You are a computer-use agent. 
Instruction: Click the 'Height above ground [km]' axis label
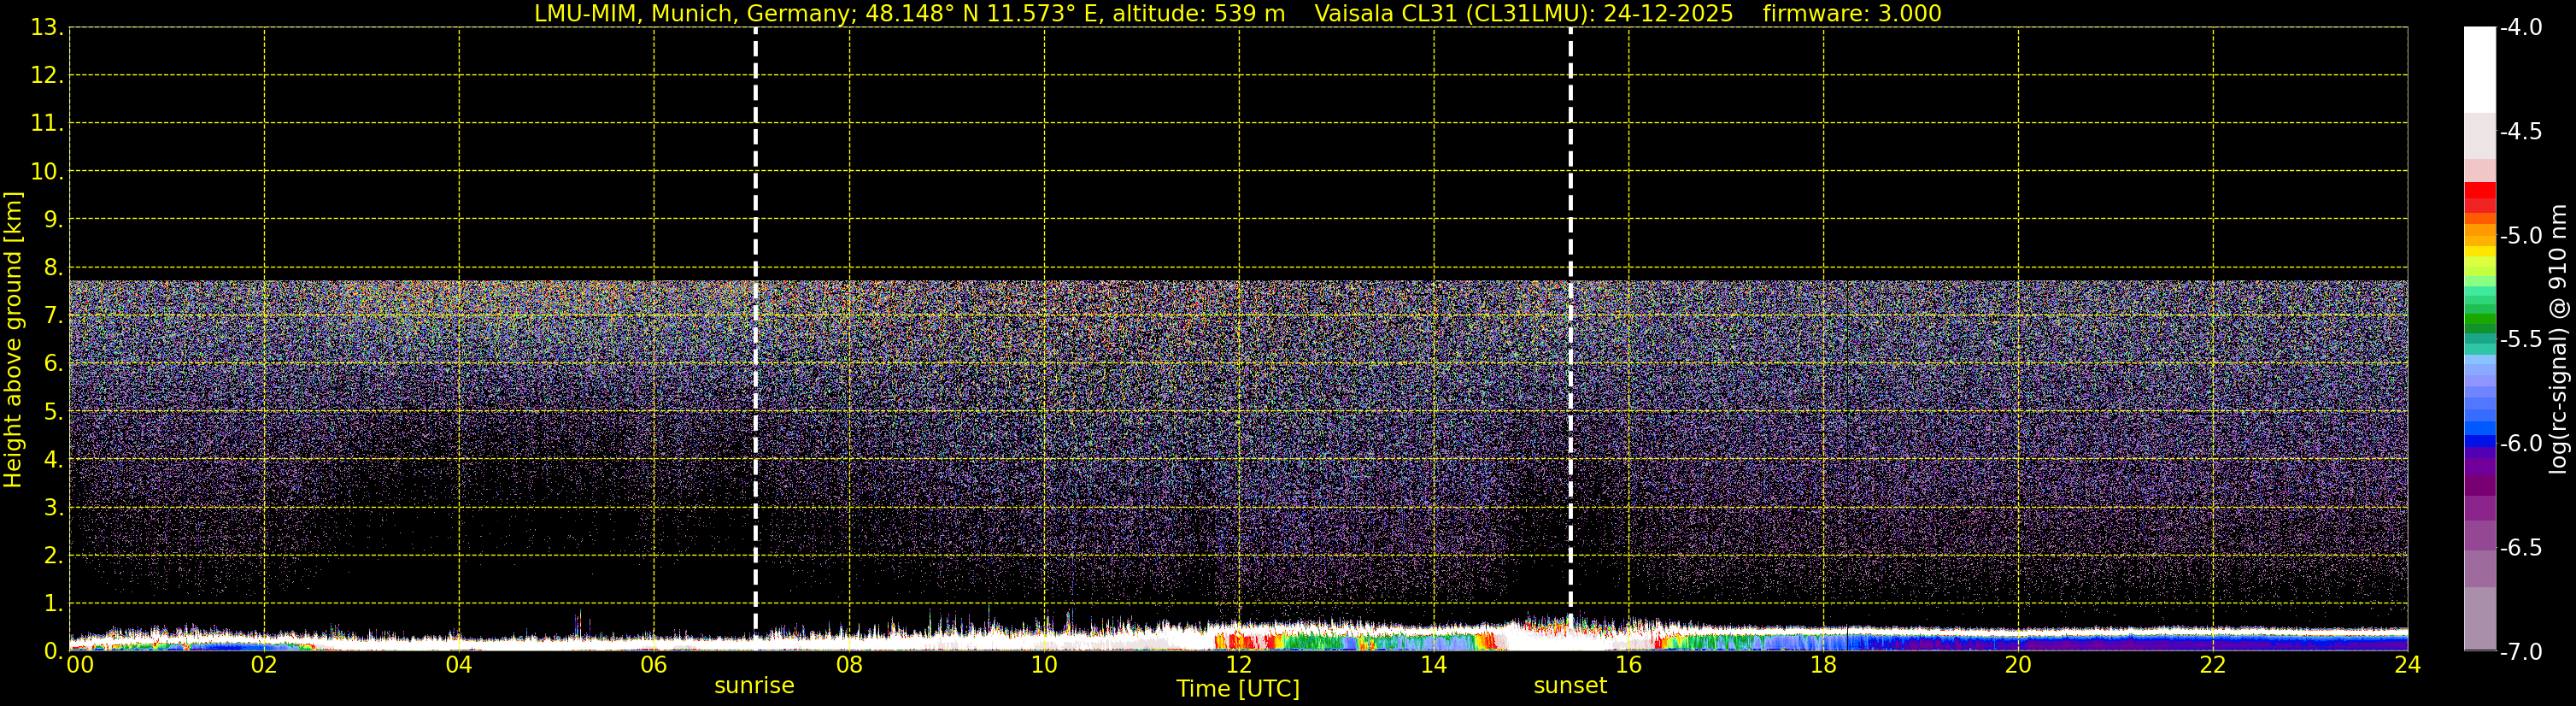pyautogui.click(x=13, y=340)
